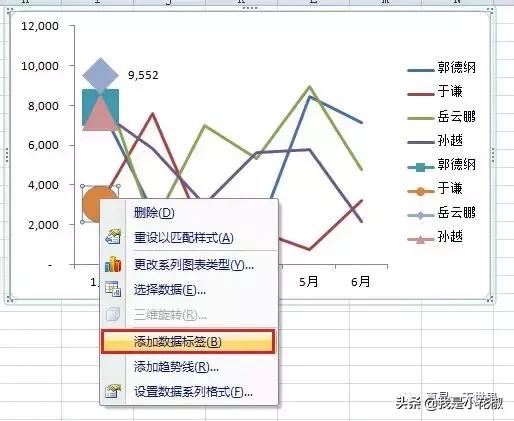Screen dimensions: 514x421
Task: Click the reset-to-match-style icon
Action: pyautogui.click(x=113, y=237)
